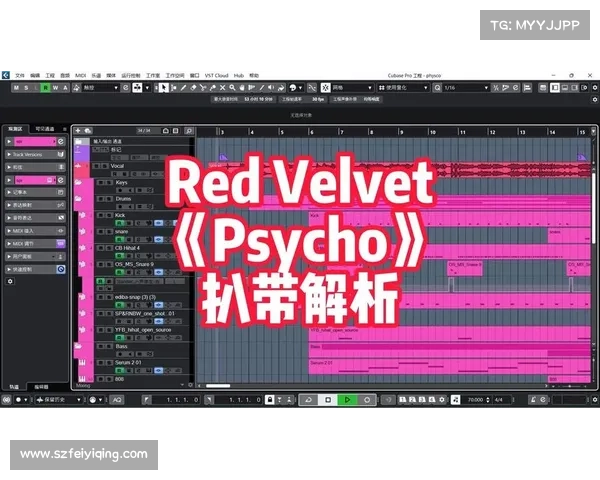Viewport: 600px width, 480px height.
Task: Open the color selector dropdown arrow
Action: click(300, 88)
